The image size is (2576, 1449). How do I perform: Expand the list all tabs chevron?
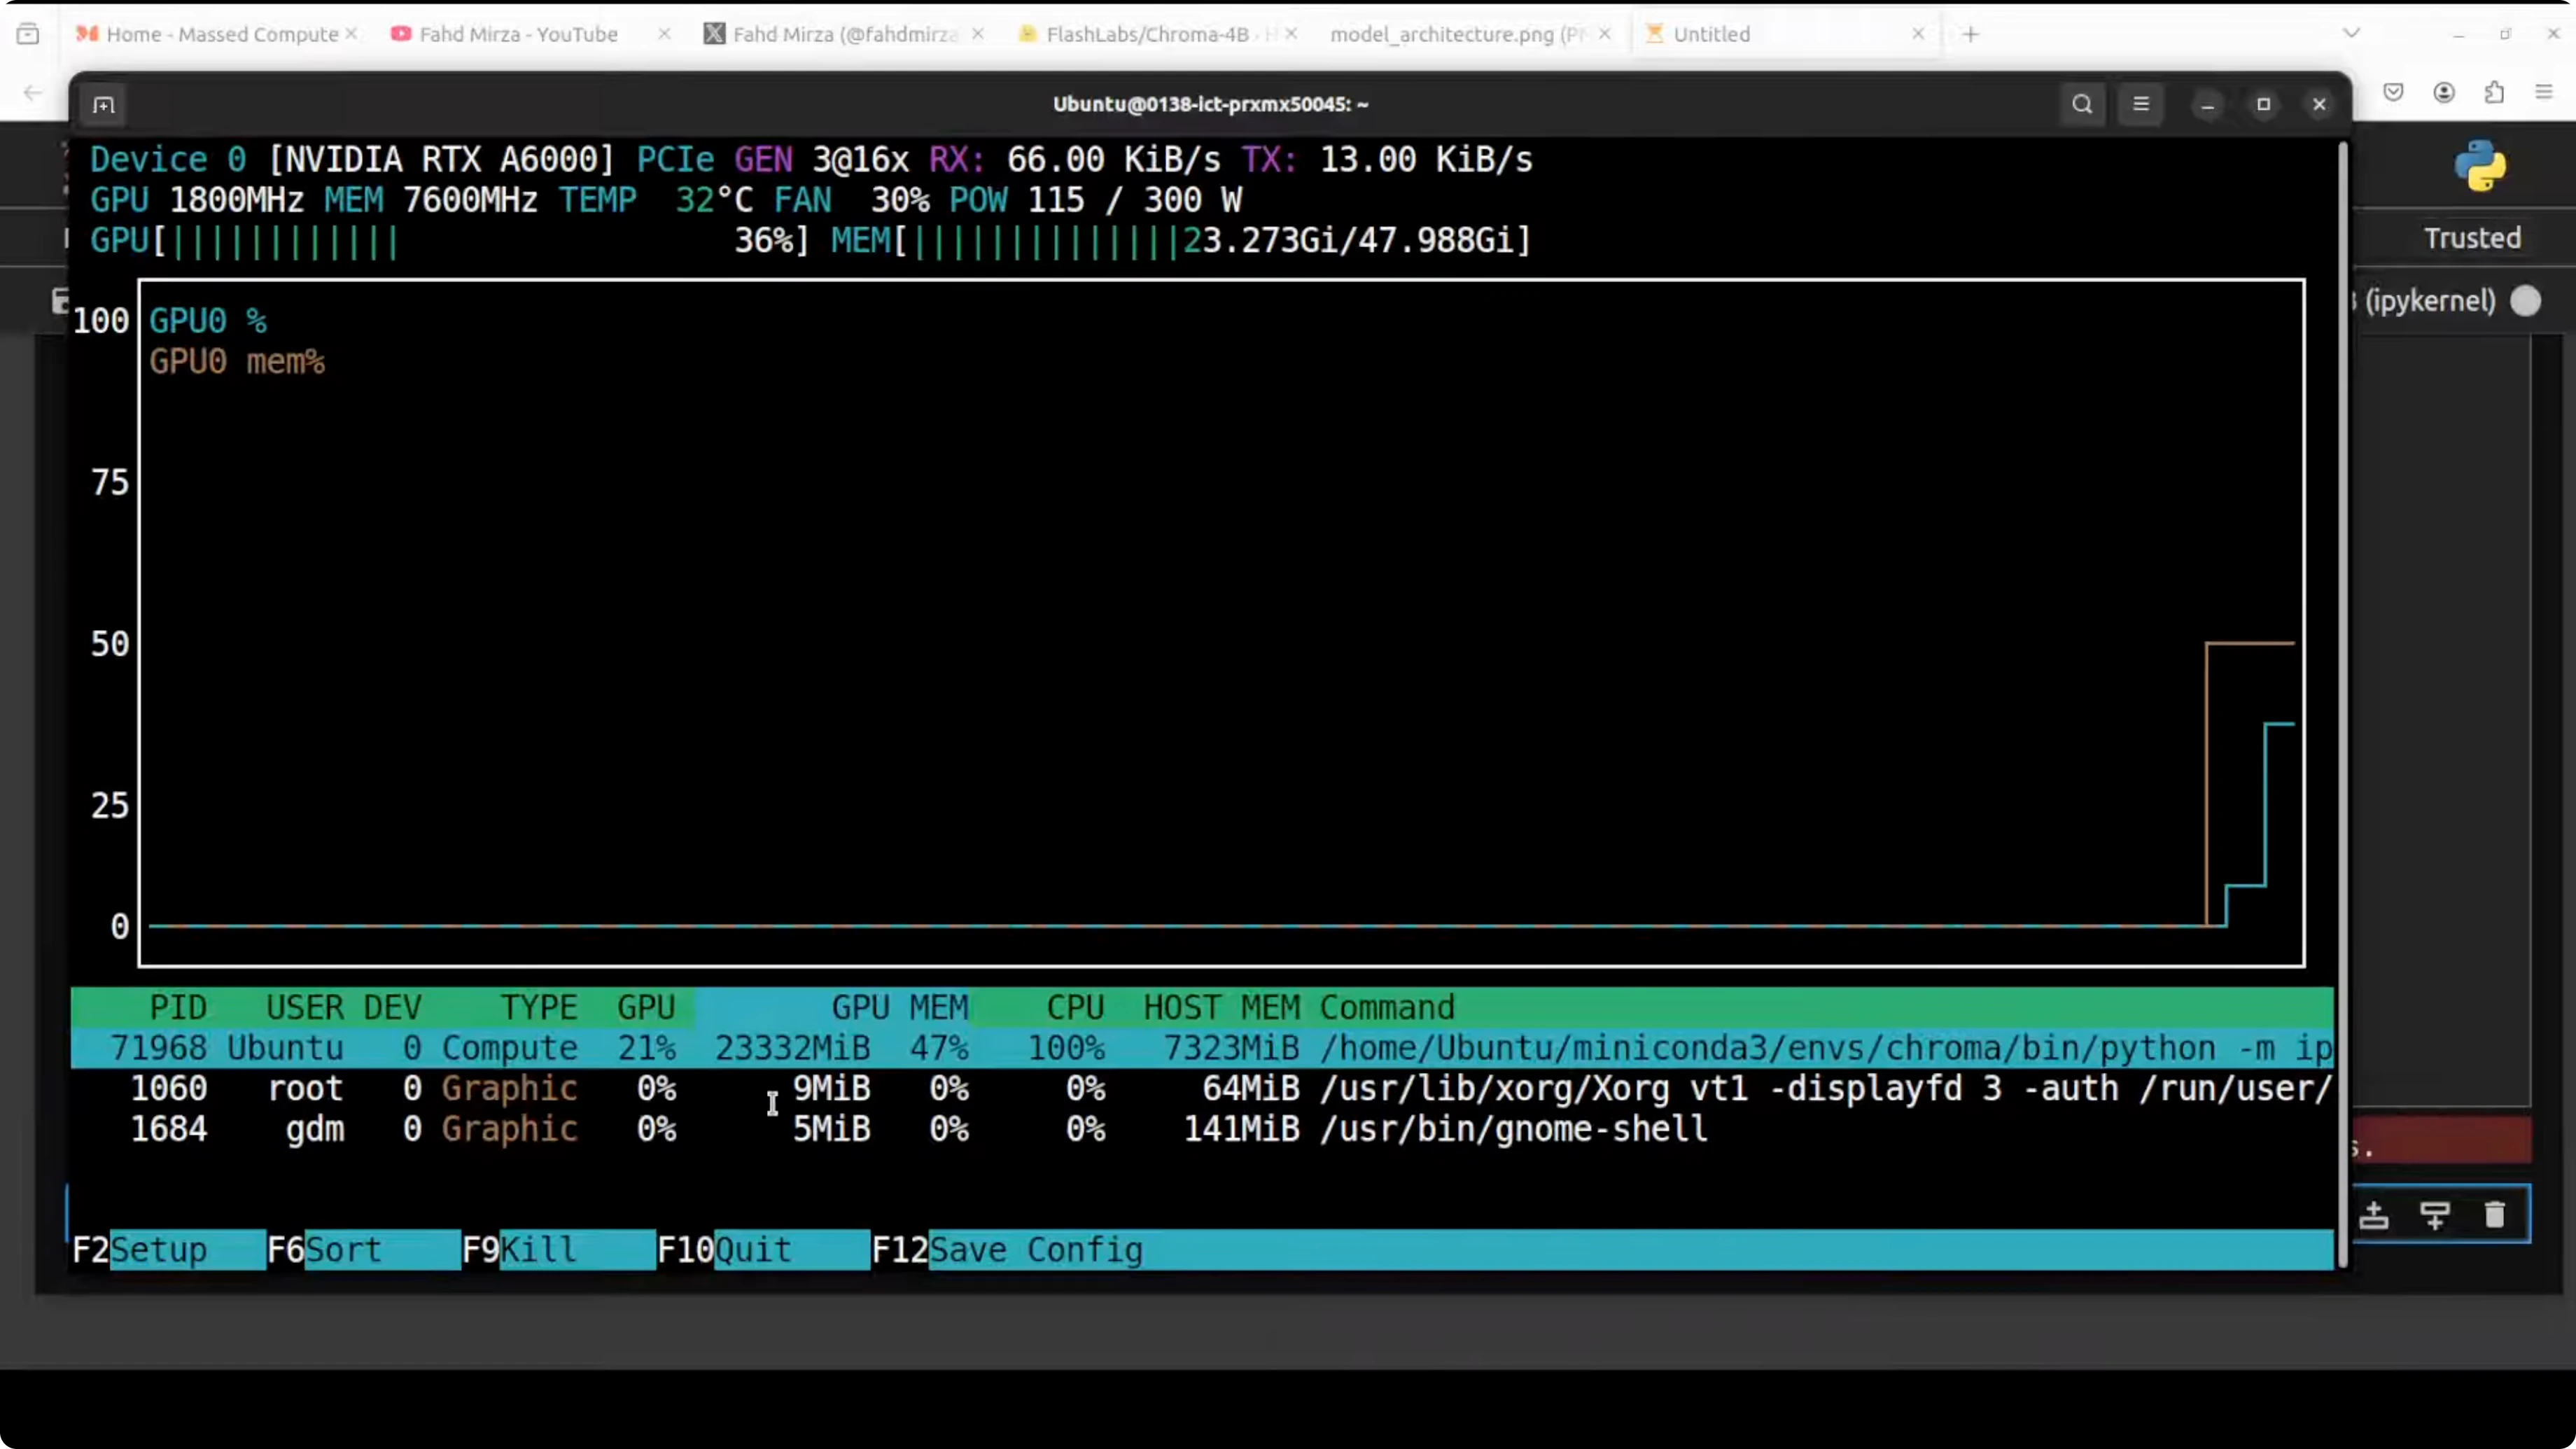(x=2351, y=33)
